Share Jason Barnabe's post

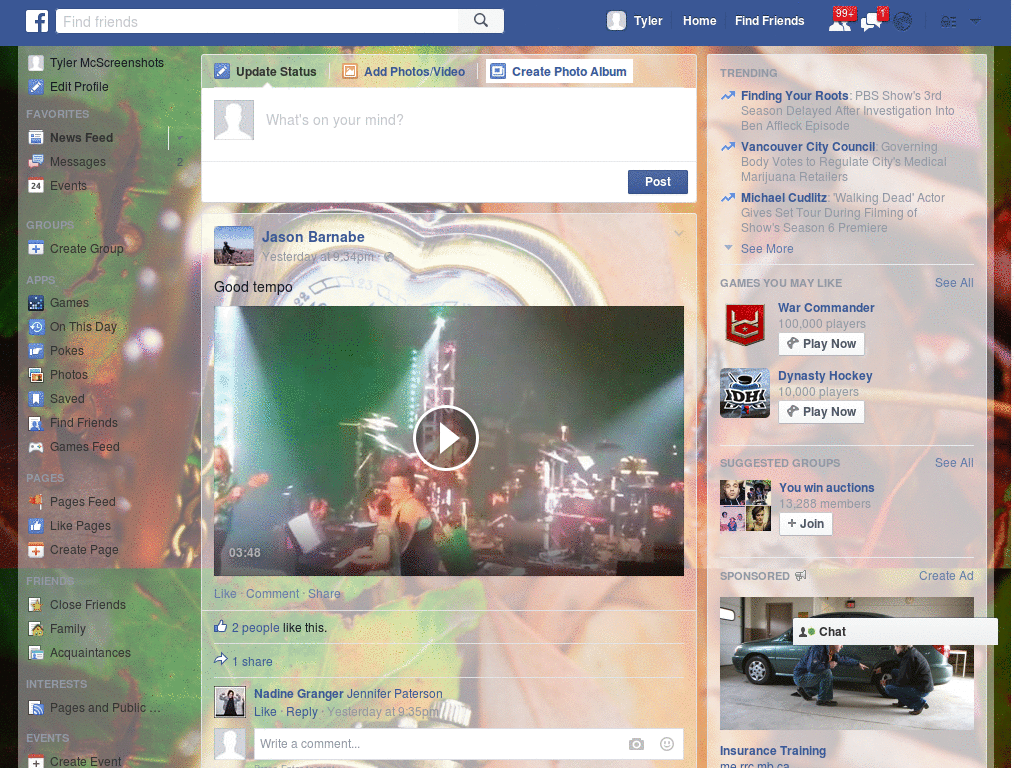click(324, 594)
